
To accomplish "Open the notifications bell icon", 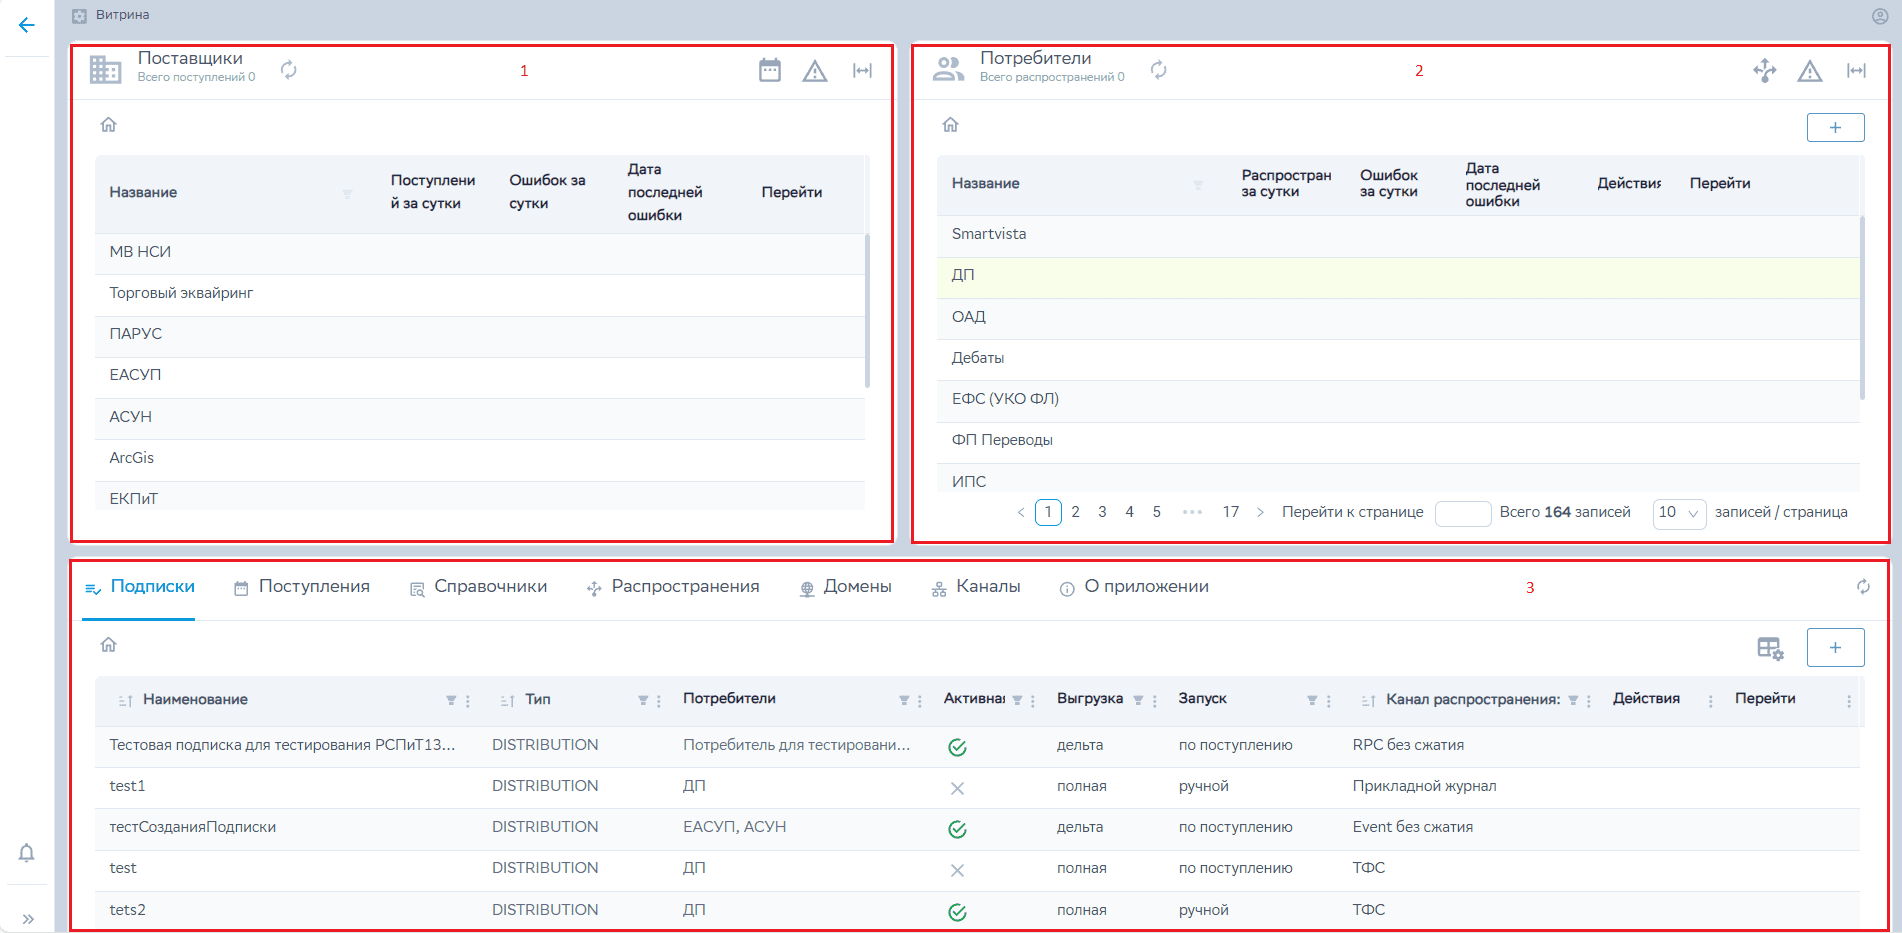I will [x=27, y=853].
